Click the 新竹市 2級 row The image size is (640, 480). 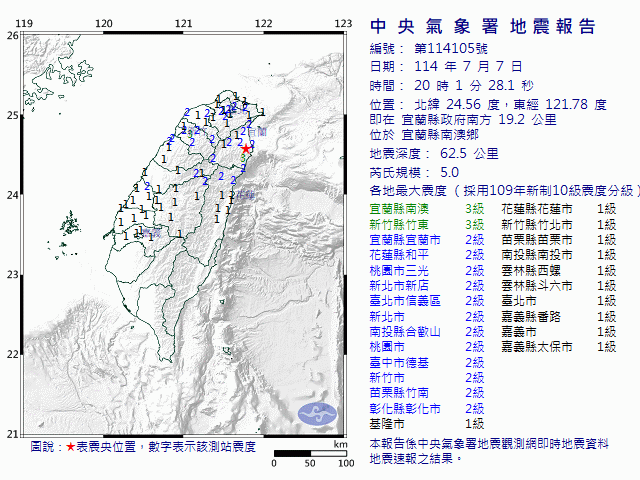click(x=427, y=378)
